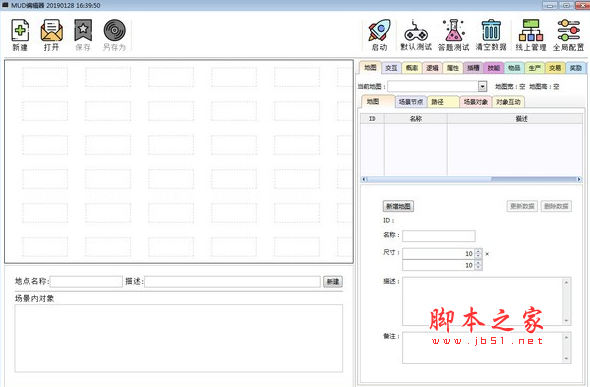Switch to the 场景对象 sub-tab
This screenshot has height=387, width=590.
pos(476,102)
